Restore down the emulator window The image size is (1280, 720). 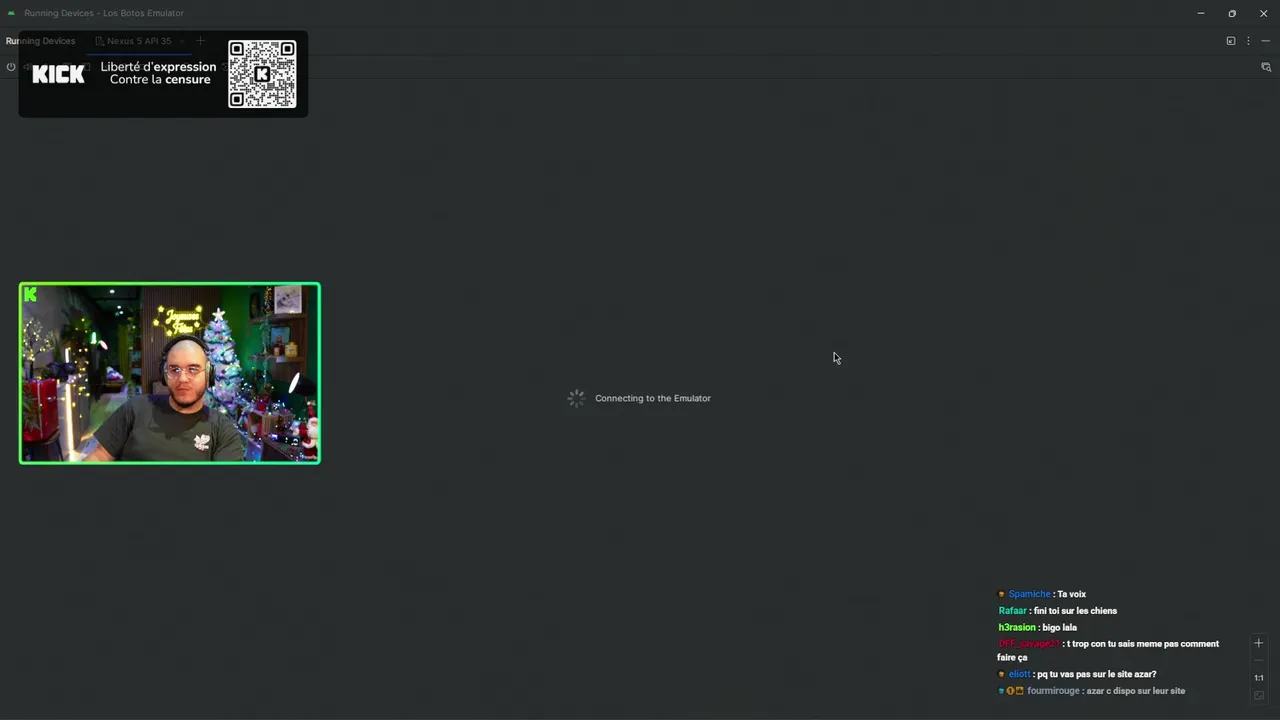[x=1232, y=13]
